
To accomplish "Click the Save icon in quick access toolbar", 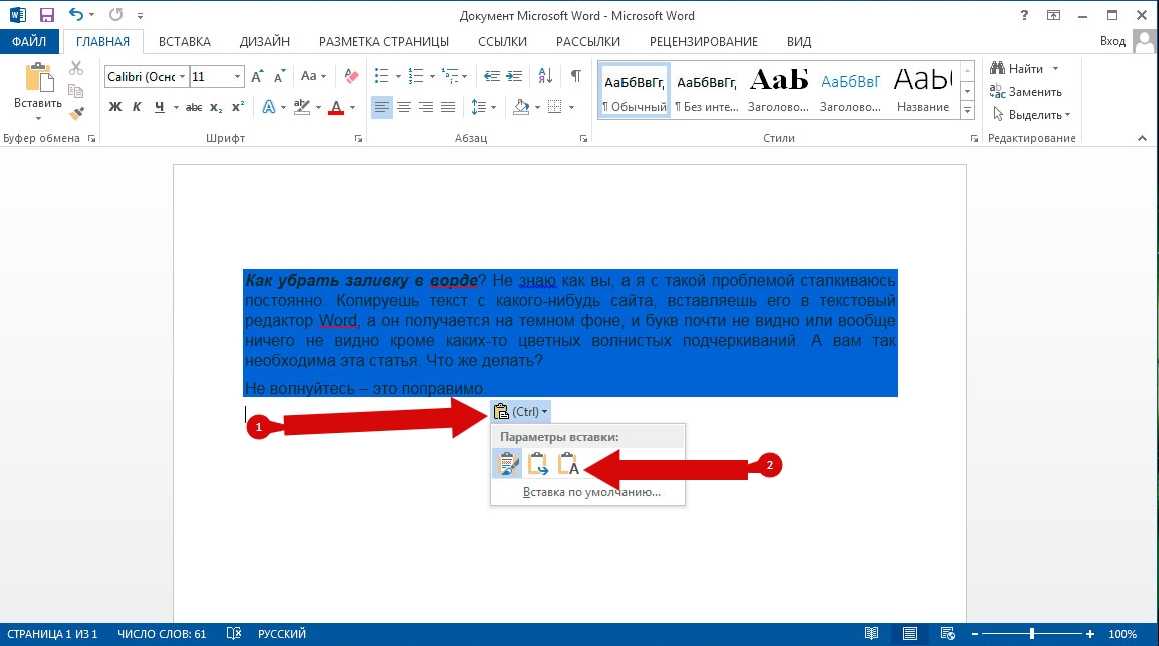I will tap(47, 15).
